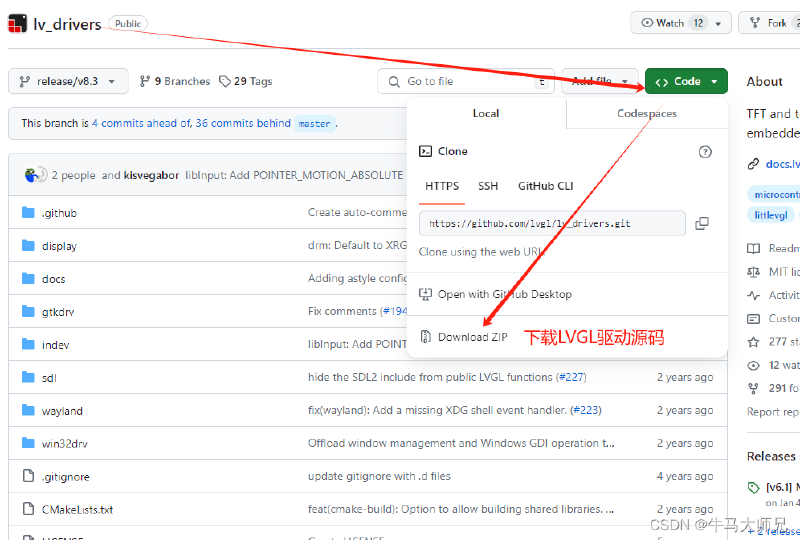Open the docs.lv website link

tap(782, 164)
